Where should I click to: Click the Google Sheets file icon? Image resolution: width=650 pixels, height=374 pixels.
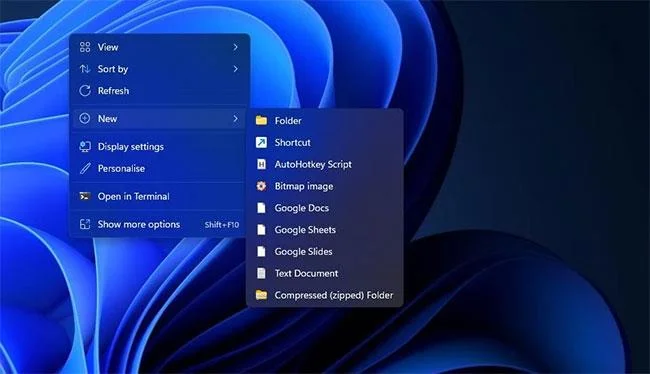(261, 230)
